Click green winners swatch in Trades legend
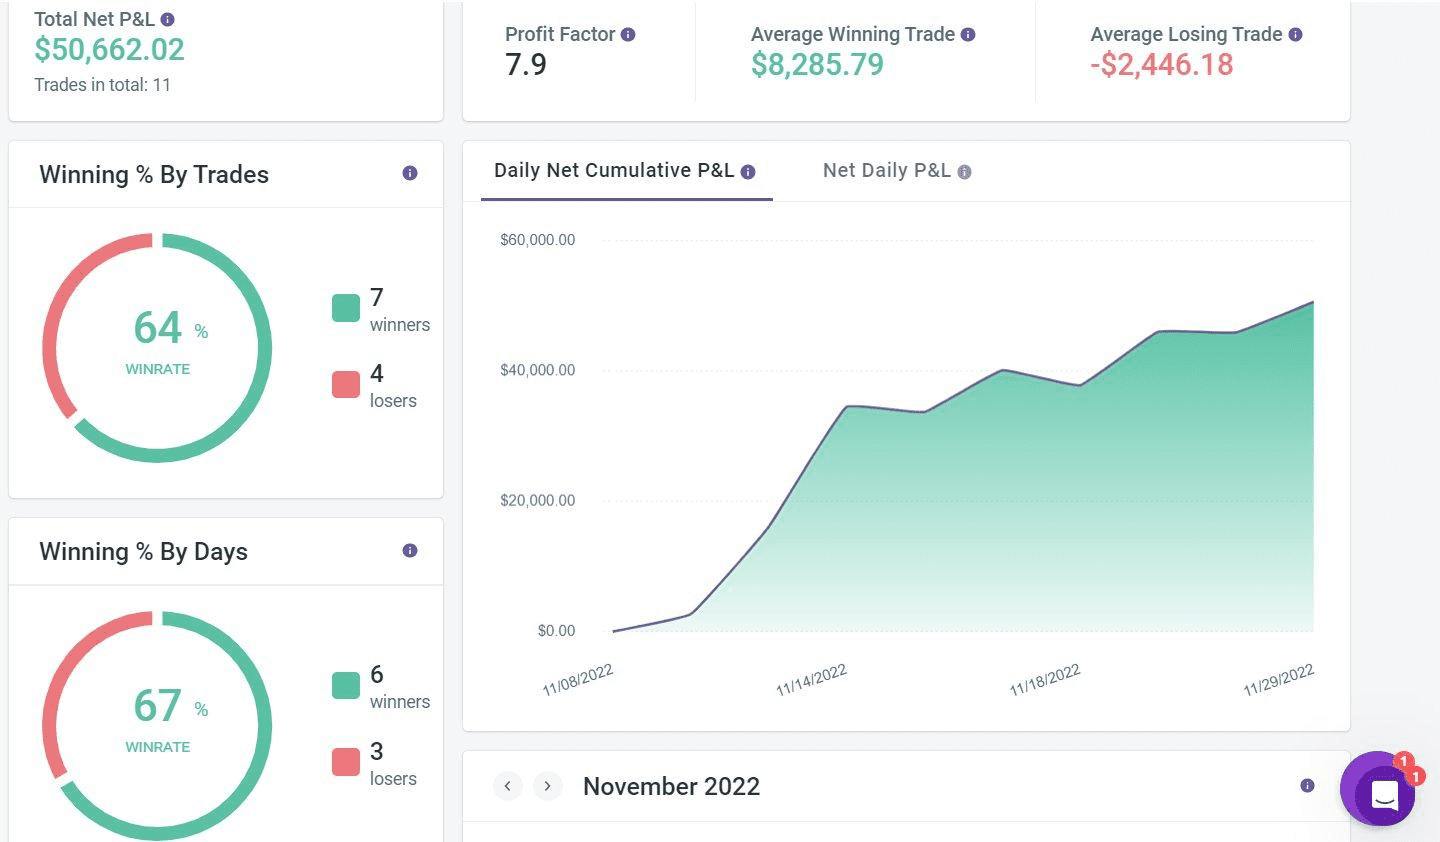Image resolution: width=1440 pixels, height=842 pixels. coord(346,308)
